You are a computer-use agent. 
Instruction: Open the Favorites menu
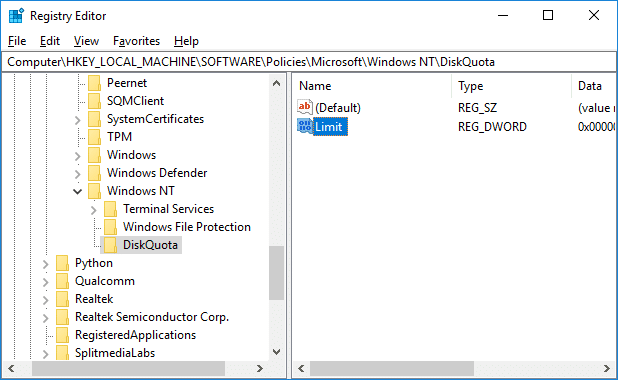pyautogui.click(x=136, y=41)
